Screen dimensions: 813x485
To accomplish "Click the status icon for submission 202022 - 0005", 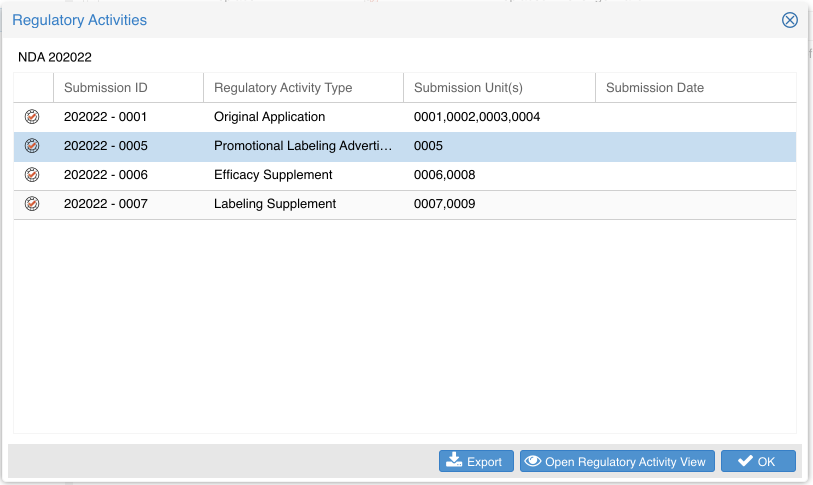I will (32, 146).
